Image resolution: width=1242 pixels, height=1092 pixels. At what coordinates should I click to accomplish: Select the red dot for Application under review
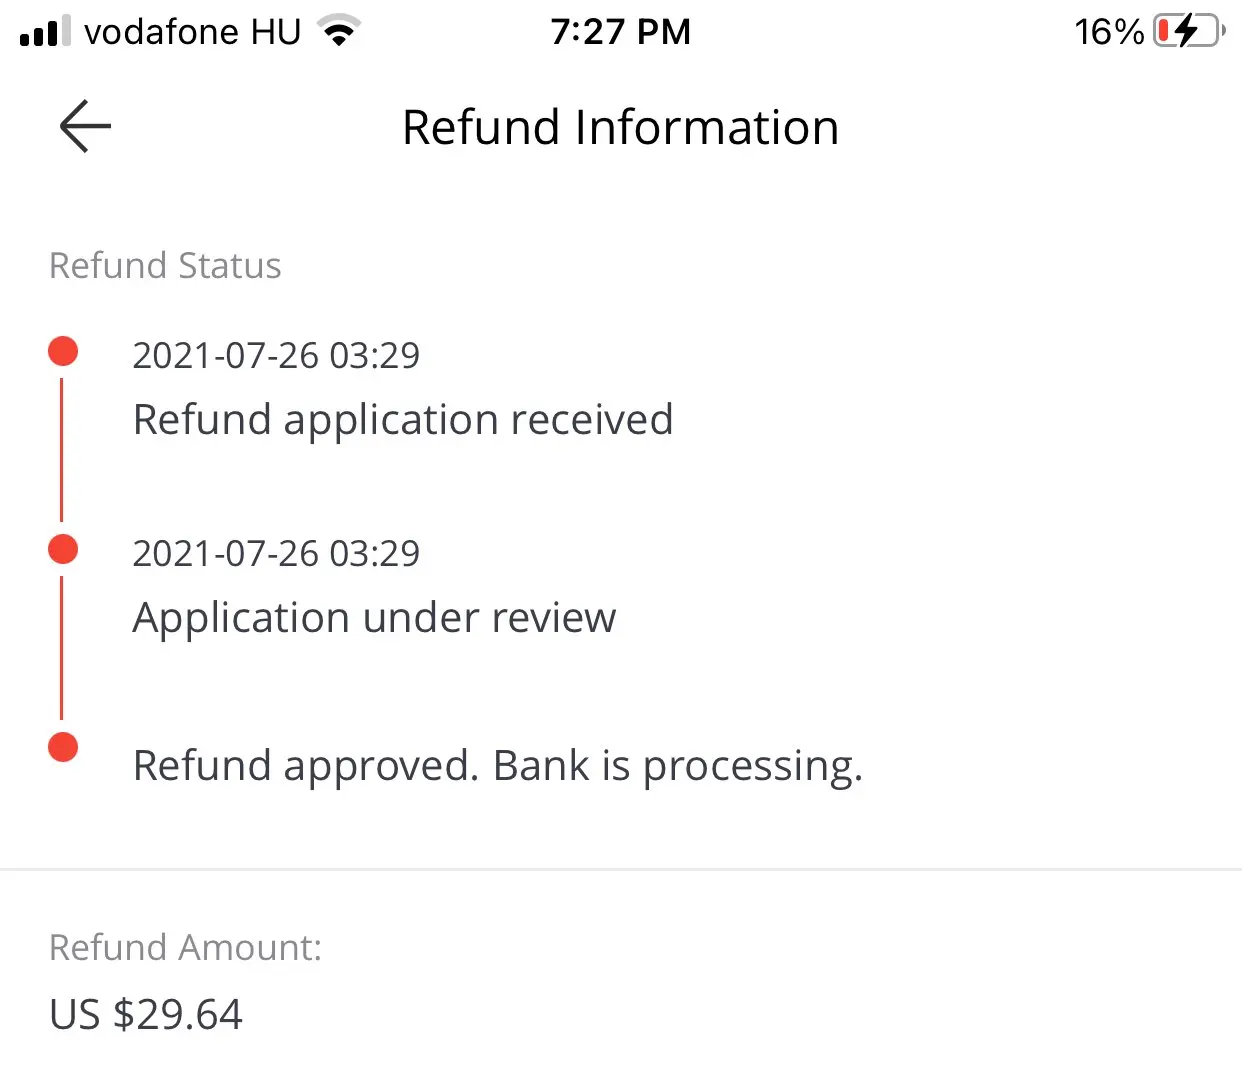(x=63, y=549)
